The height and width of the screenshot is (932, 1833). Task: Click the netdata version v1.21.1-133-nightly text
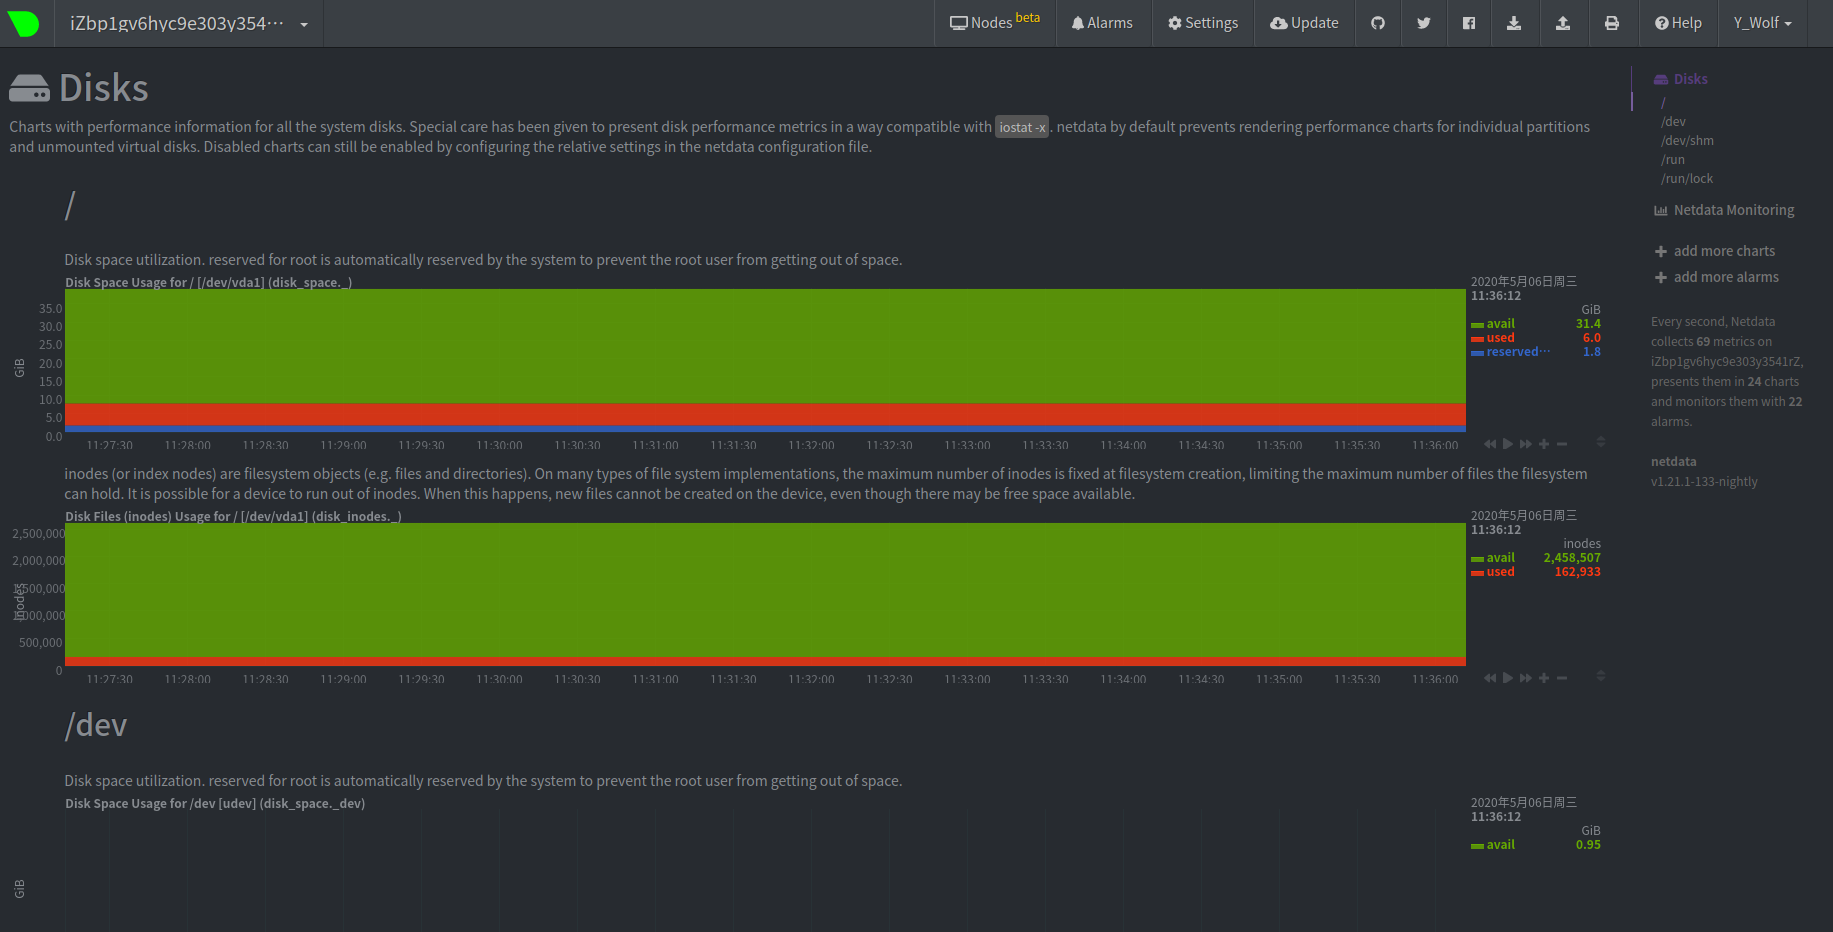pyautogui.click(x=1704, y=482)
